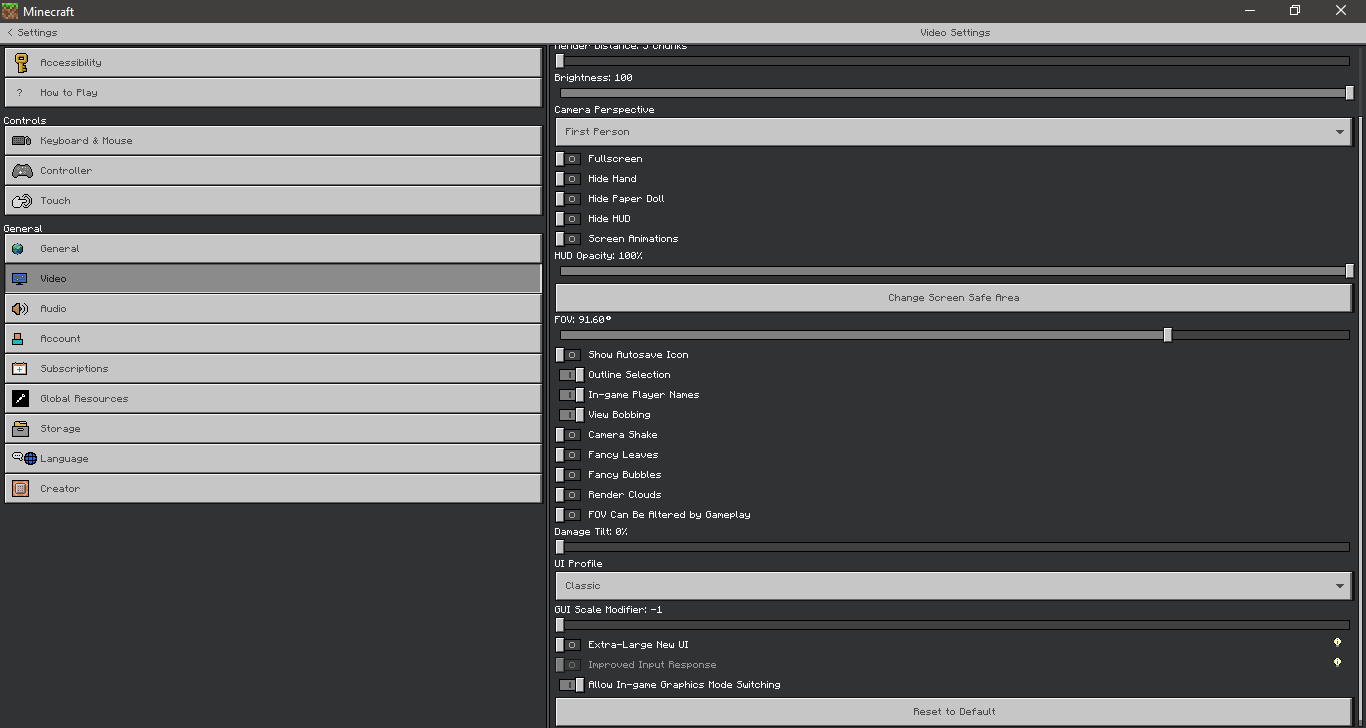Click the Creator icon in sidebar

(x=20, y=489)
